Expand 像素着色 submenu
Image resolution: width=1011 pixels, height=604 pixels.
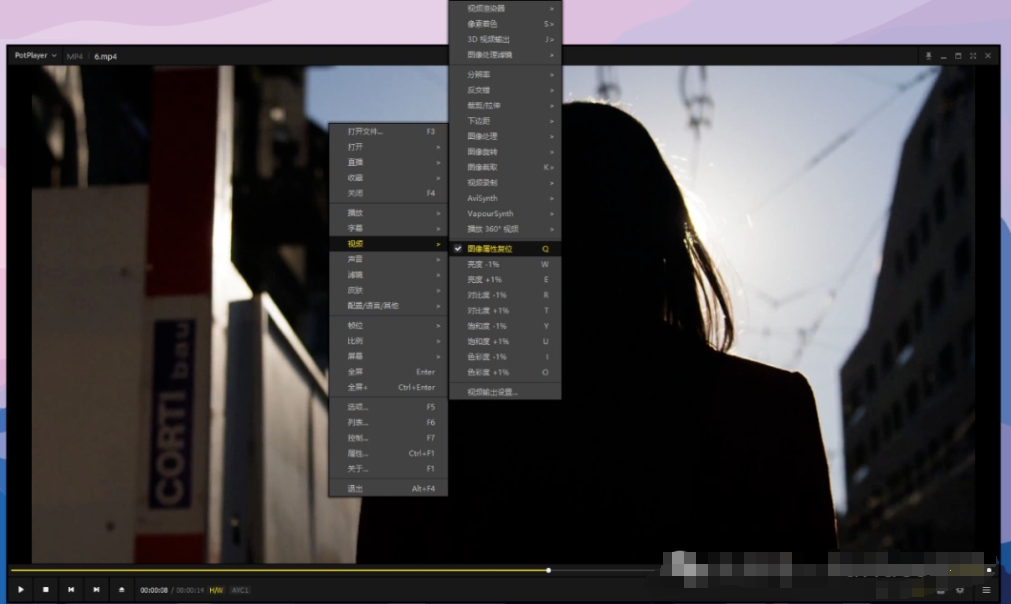click(x=505, y=24)
